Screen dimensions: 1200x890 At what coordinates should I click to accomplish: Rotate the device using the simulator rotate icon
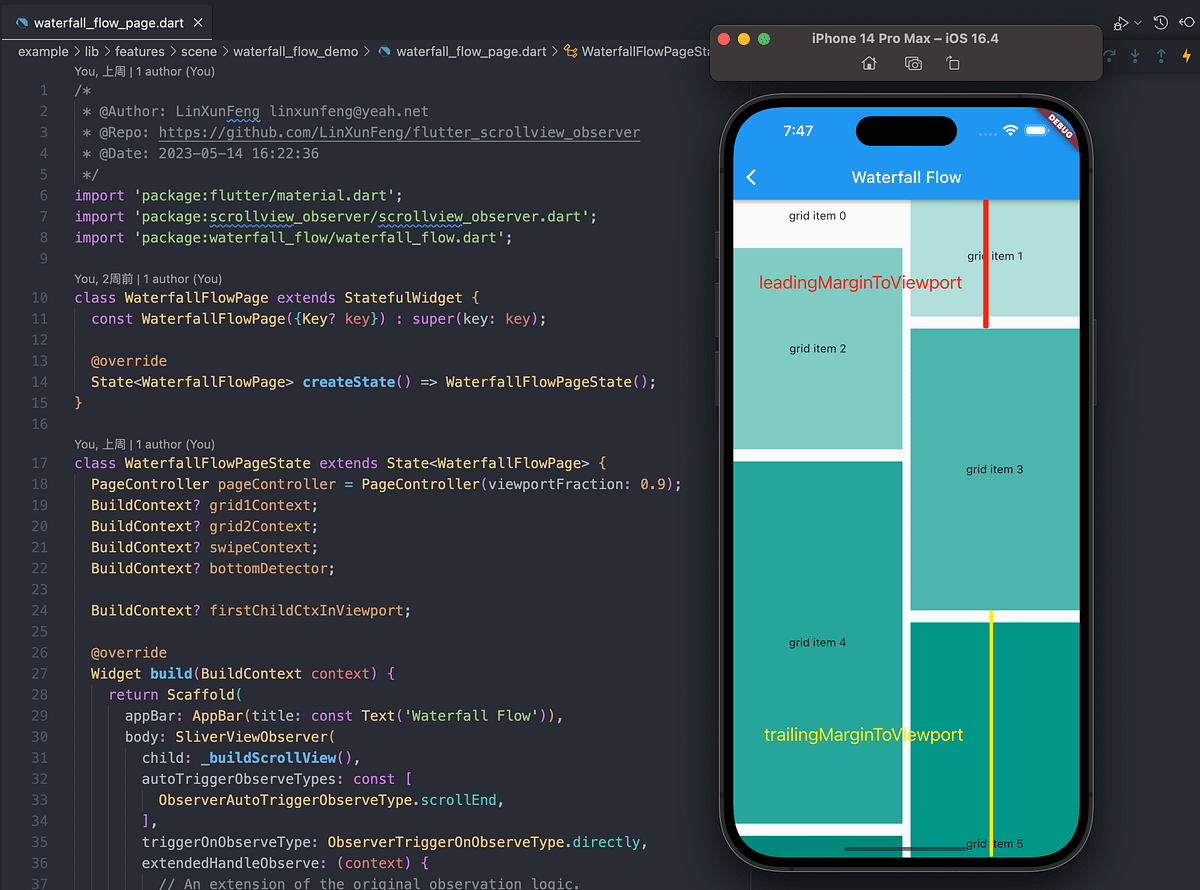coord(953,63)
